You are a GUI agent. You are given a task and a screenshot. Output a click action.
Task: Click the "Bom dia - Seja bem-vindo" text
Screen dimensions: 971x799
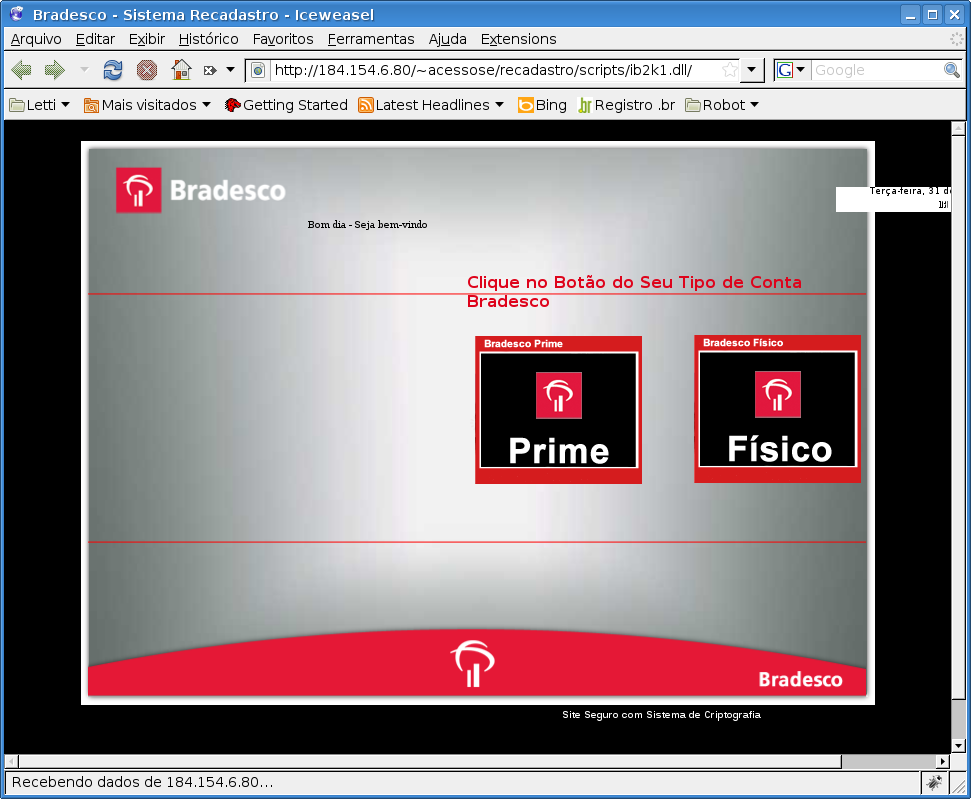(x=367, y=224)
